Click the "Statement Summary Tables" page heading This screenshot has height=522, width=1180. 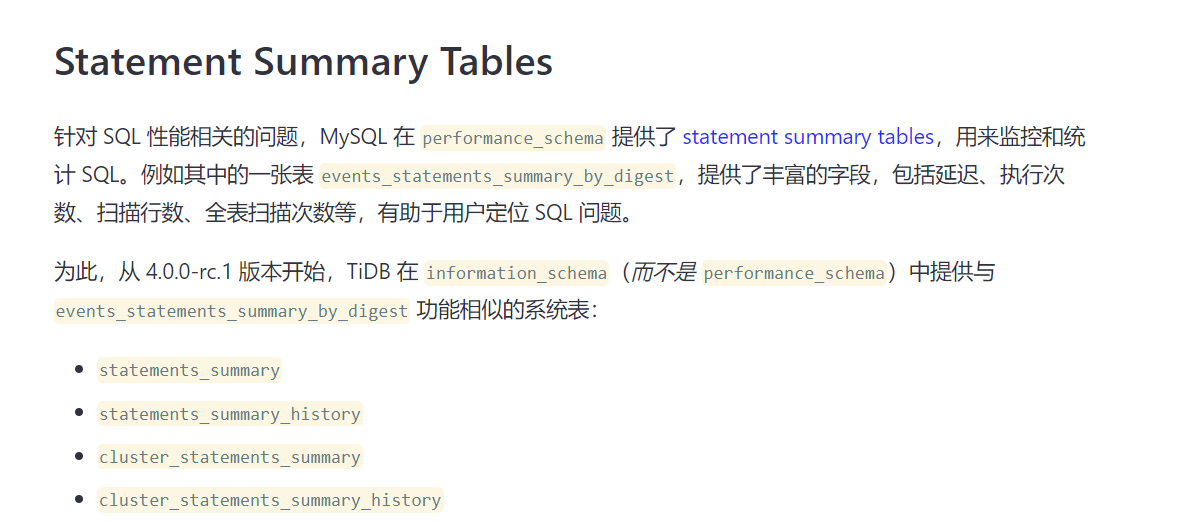click(x=303, y=62)
